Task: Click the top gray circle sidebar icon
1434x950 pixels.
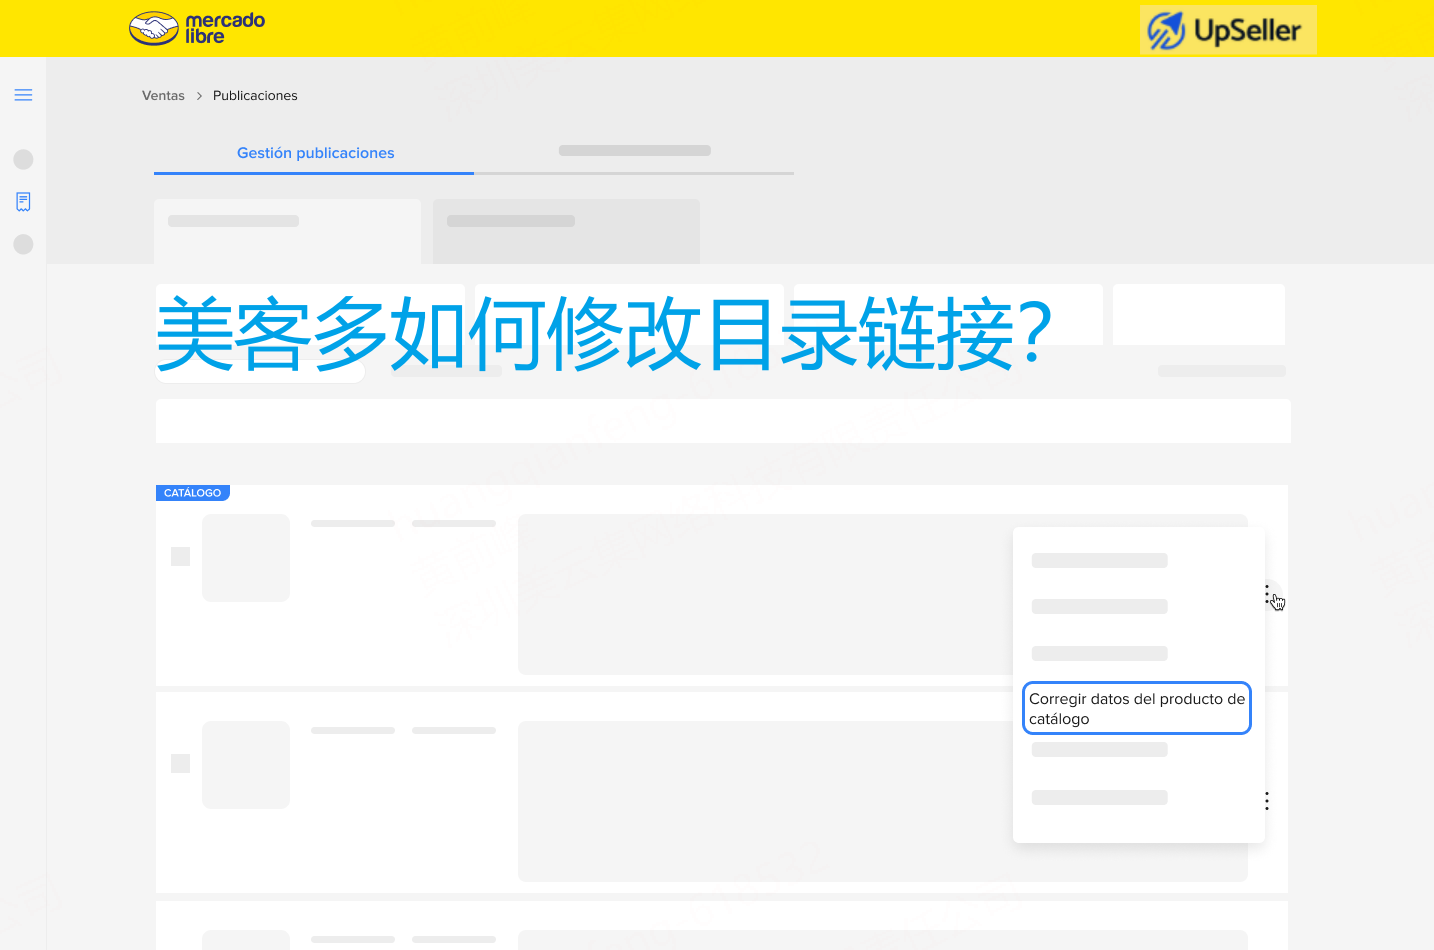Action: (x=23, y=159)
